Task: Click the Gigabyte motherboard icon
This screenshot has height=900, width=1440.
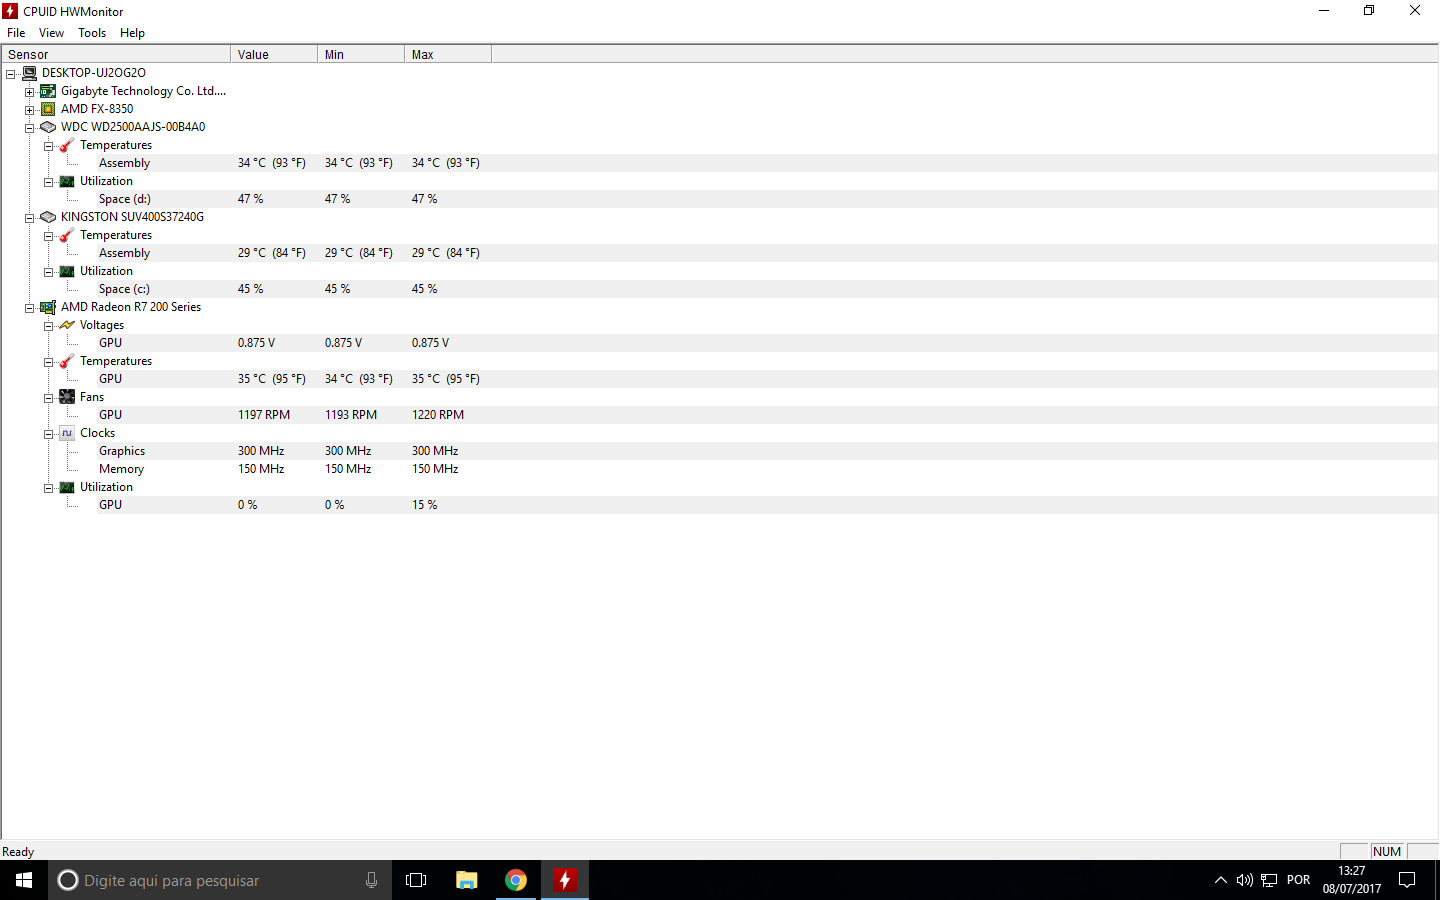Action: [x=48, y=91]
